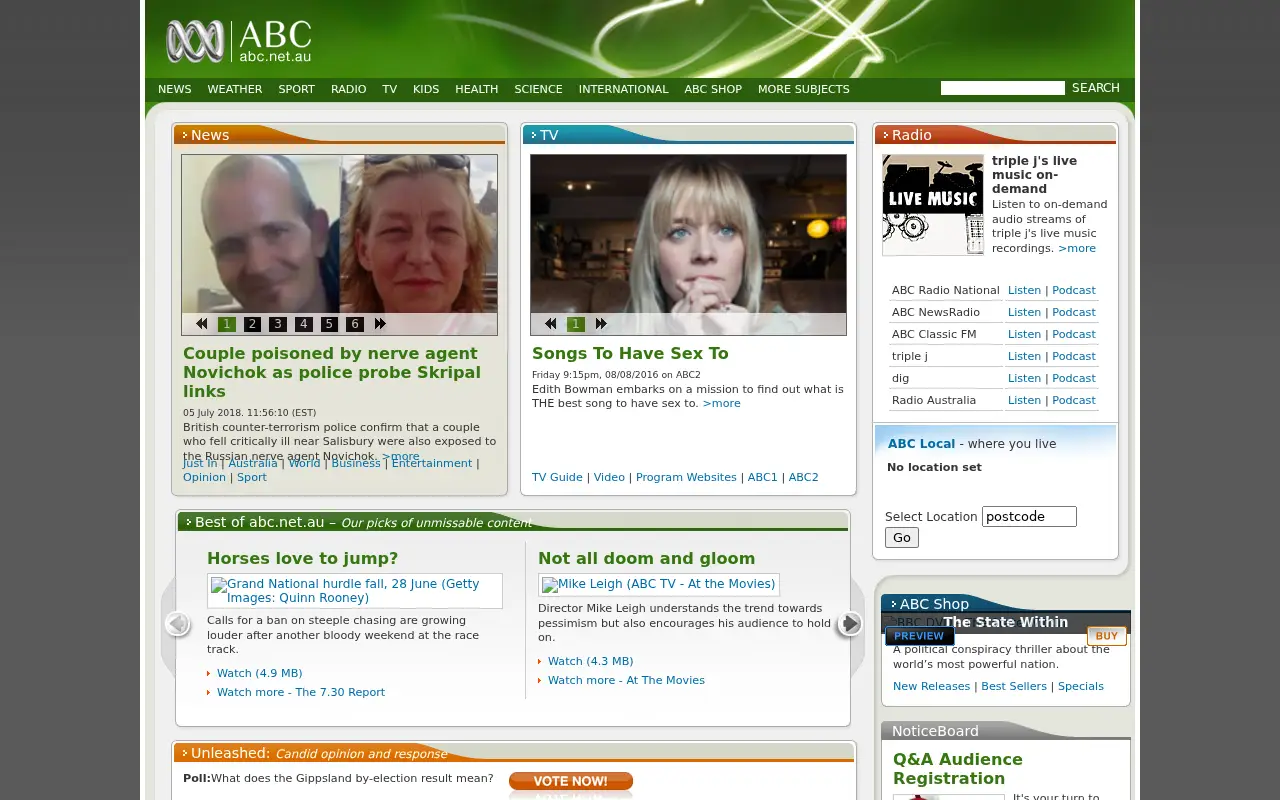The height and width of the screenshot is (800, 1280).
Task: Open triple j Podcast link
Action: tap(1074, 356)
